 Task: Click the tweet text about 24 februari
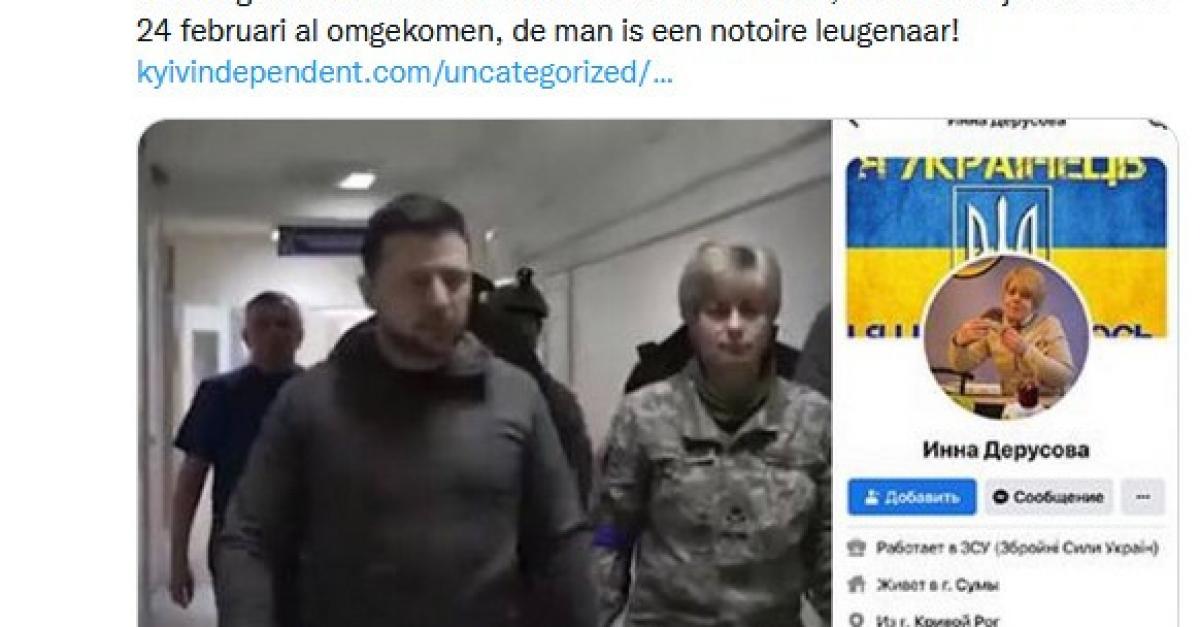pyautogui.click(x=548, y=32)
